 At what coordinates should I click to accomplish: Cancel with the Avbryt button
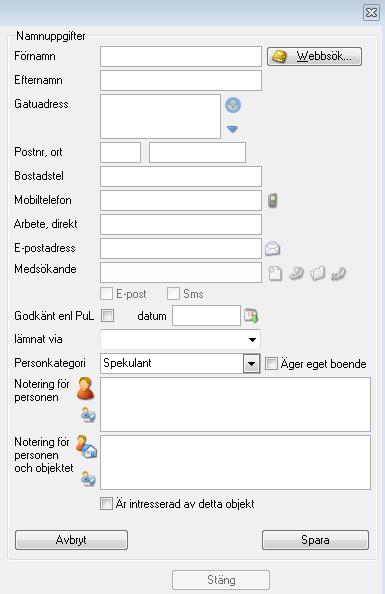click(71, 540)
